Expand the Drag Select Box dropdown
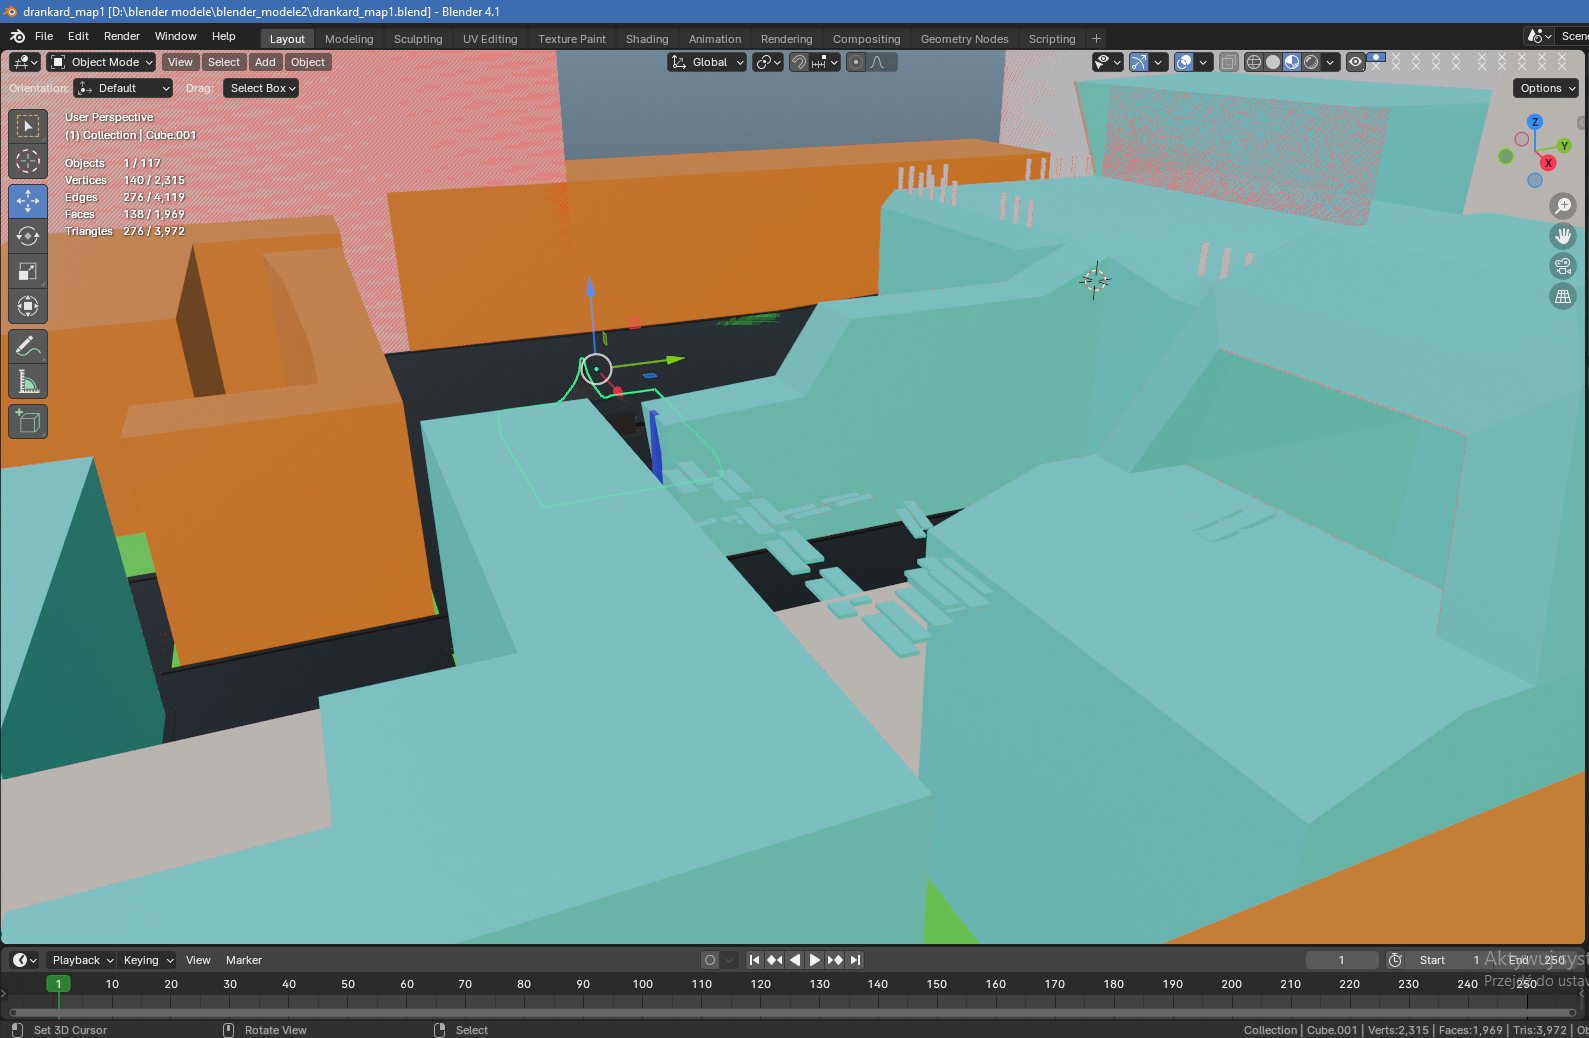Image resolution: width=1589 pixels, height=1038 pixels. coord(261,88)
